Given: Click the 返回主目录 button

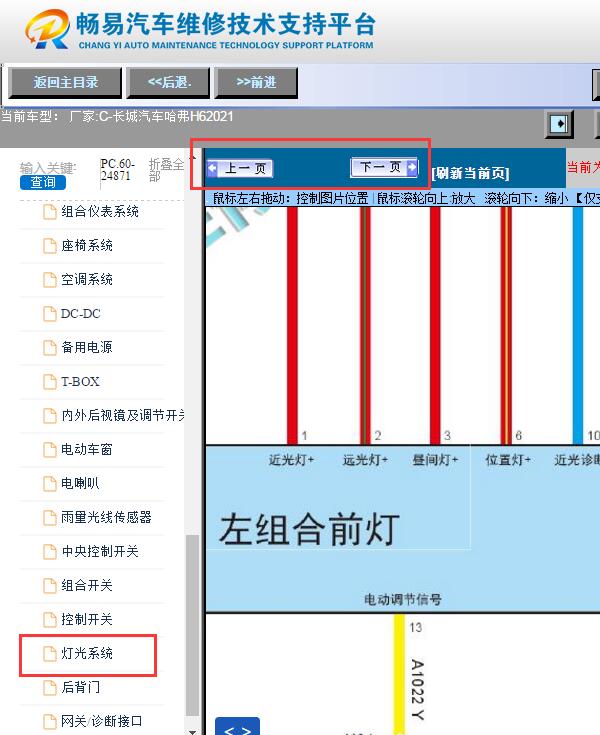Looking at the screenshot, I should click(65, 82).
